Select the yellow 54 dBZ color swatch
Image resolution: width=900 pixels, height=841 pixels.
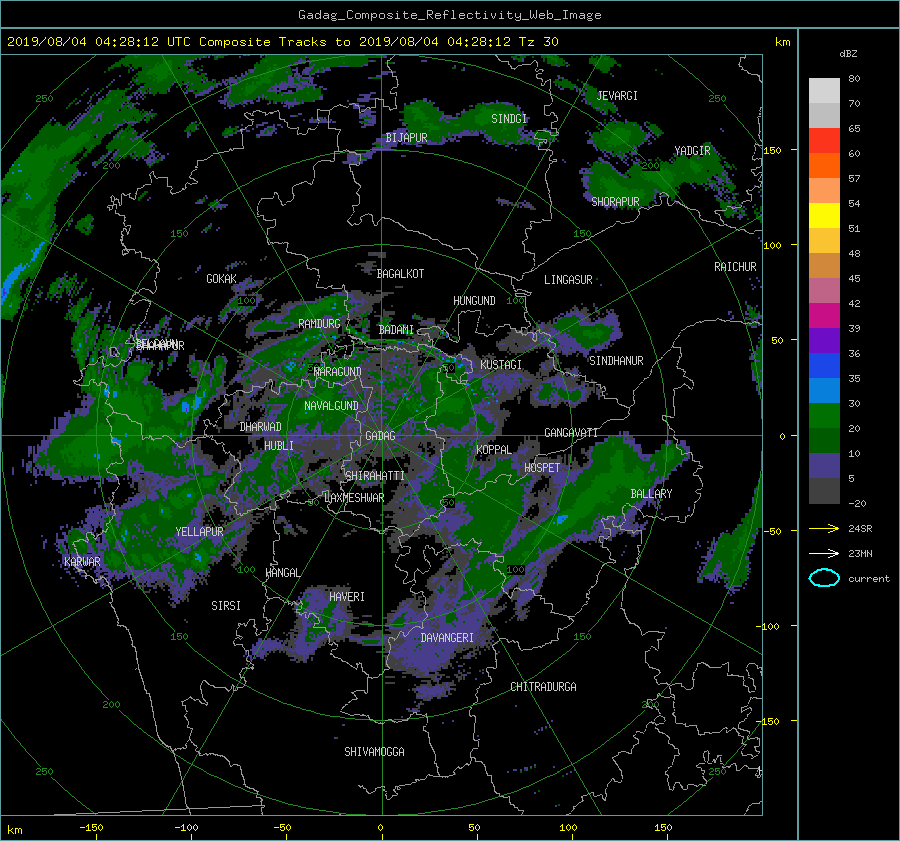click(x=824, y=215)
